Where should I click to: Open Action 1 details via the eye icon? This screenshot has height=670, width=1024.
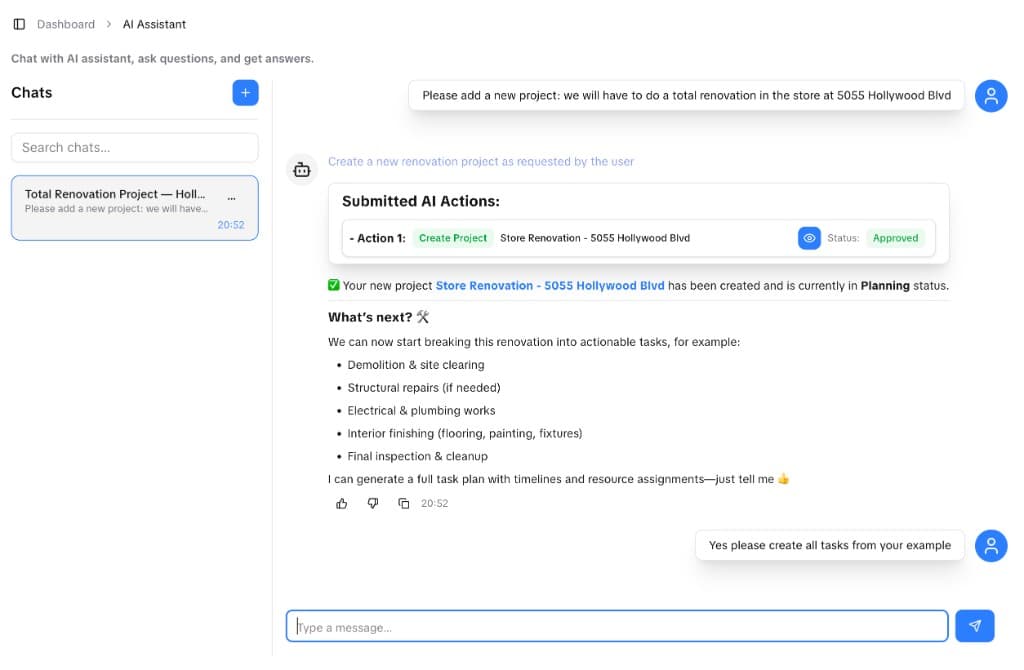pyautogui.click(x=809, y=238)
